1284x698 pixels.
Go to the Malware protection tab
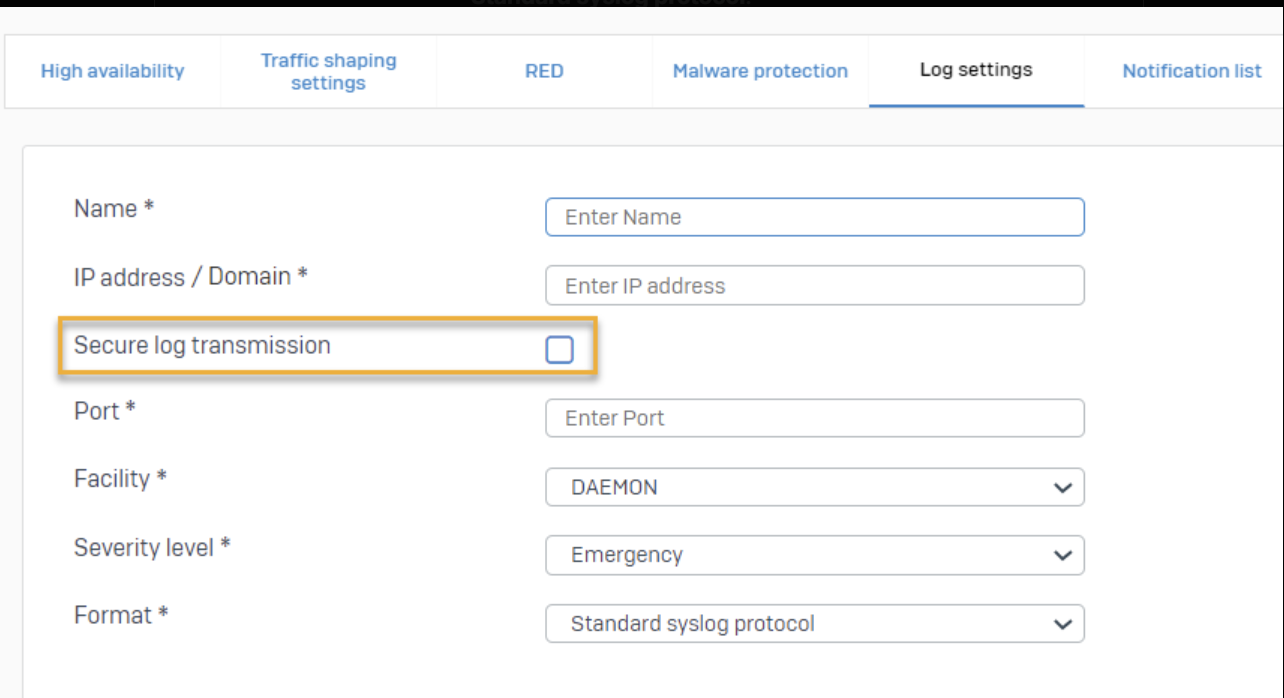point(760,71)
